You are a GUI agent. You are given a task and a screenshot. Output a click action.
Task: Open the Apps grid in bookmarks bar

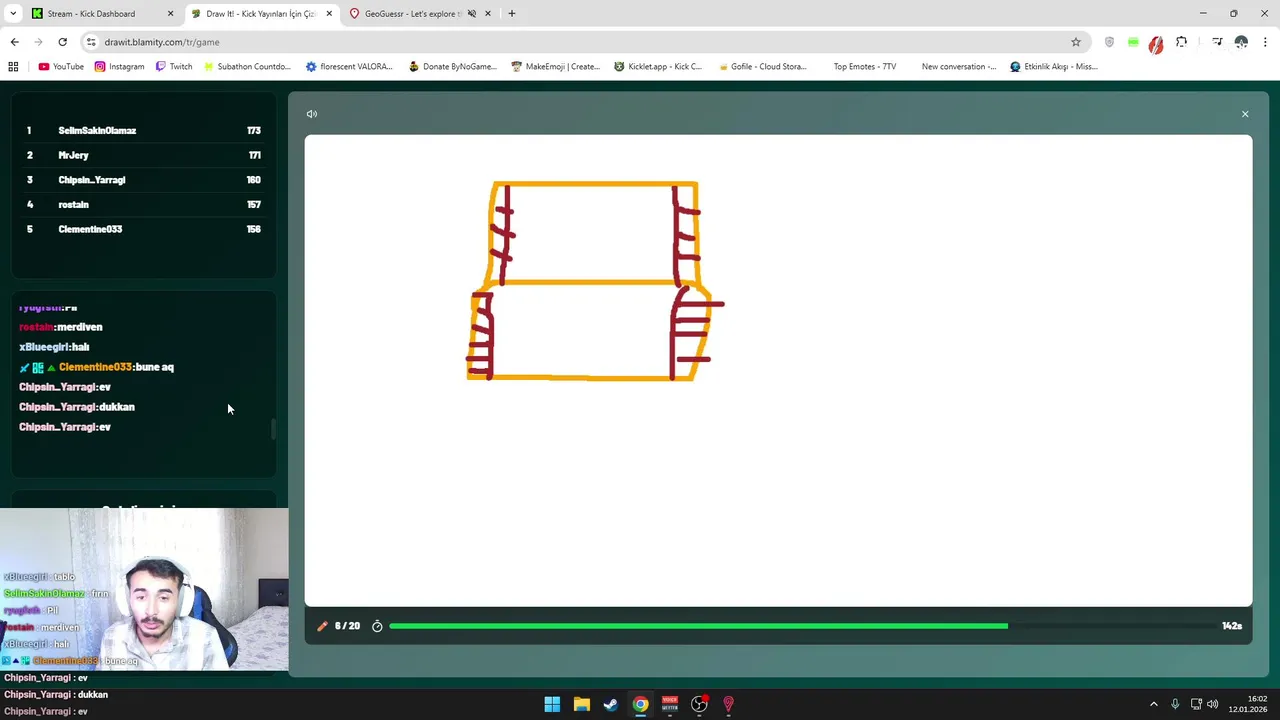point(13,67)
